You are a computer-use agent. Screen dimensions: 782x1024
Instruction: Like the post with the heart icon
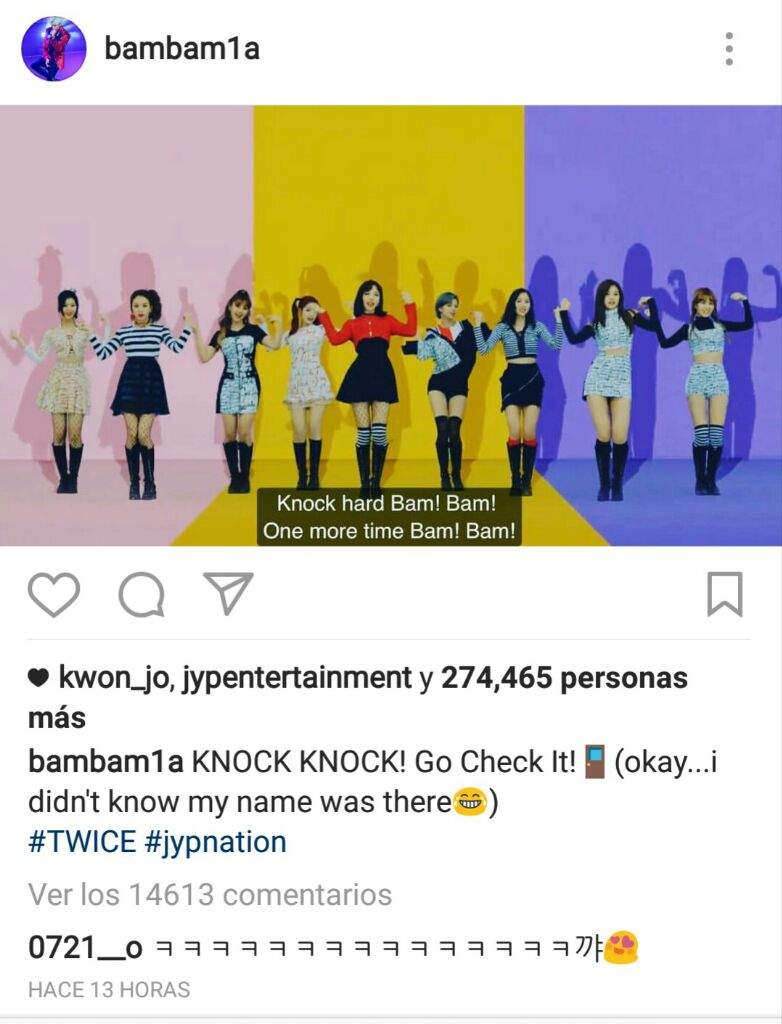(54, 594)
